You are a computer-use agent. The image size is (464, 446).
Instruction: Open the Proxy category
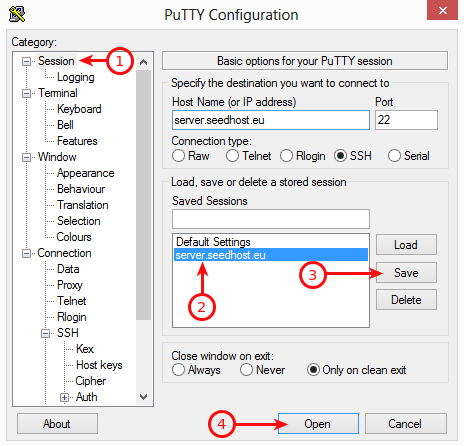click(x=70, y=285)
